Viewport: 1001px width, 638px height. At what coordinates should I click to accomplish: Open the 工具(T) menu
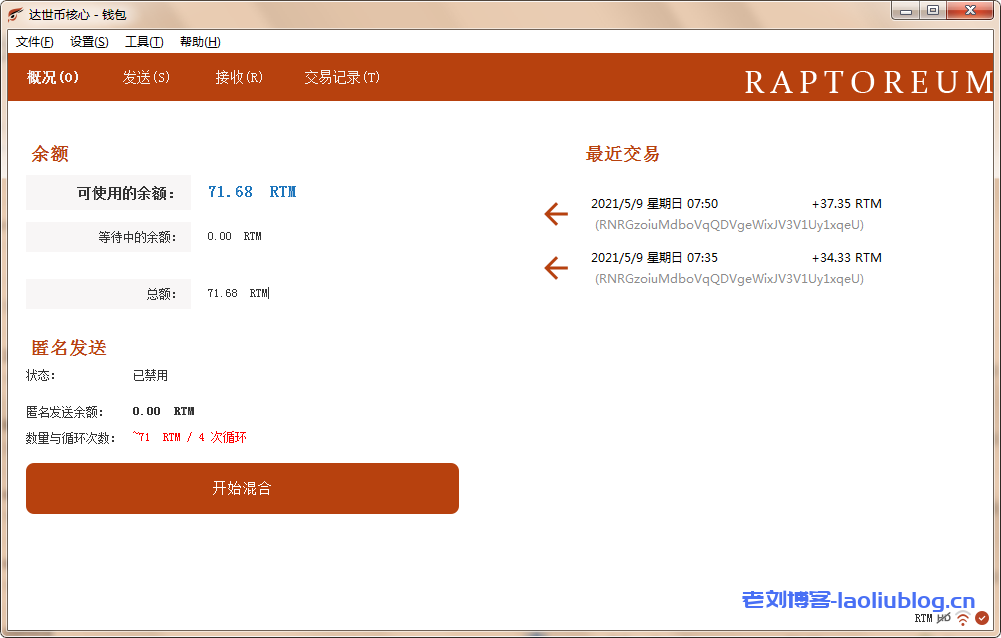144,42
